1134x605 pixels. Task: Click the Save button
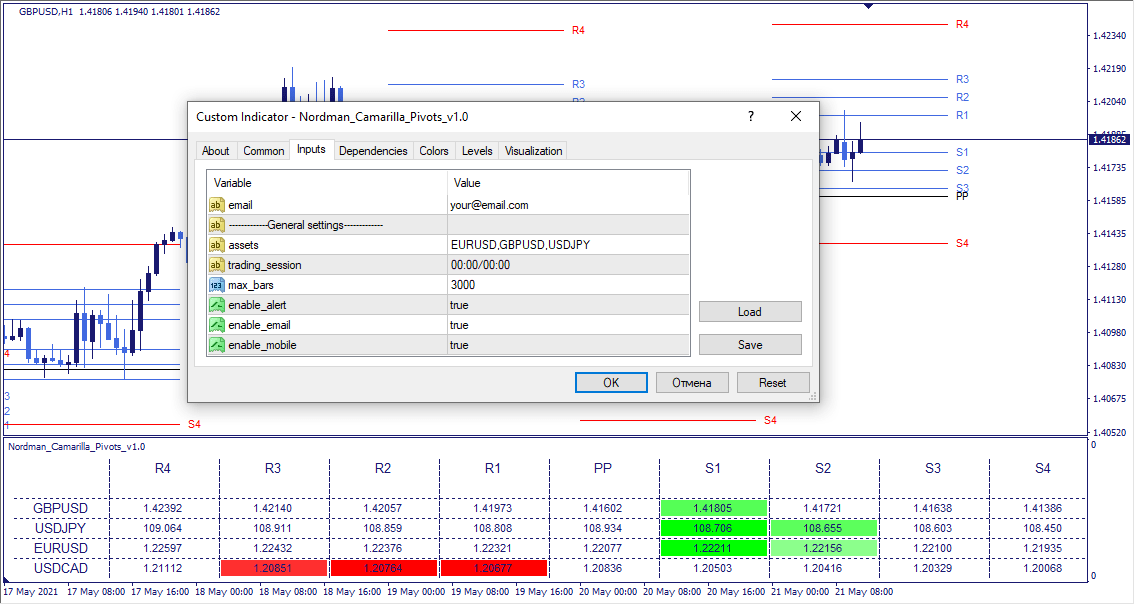(x=749, y=344)
